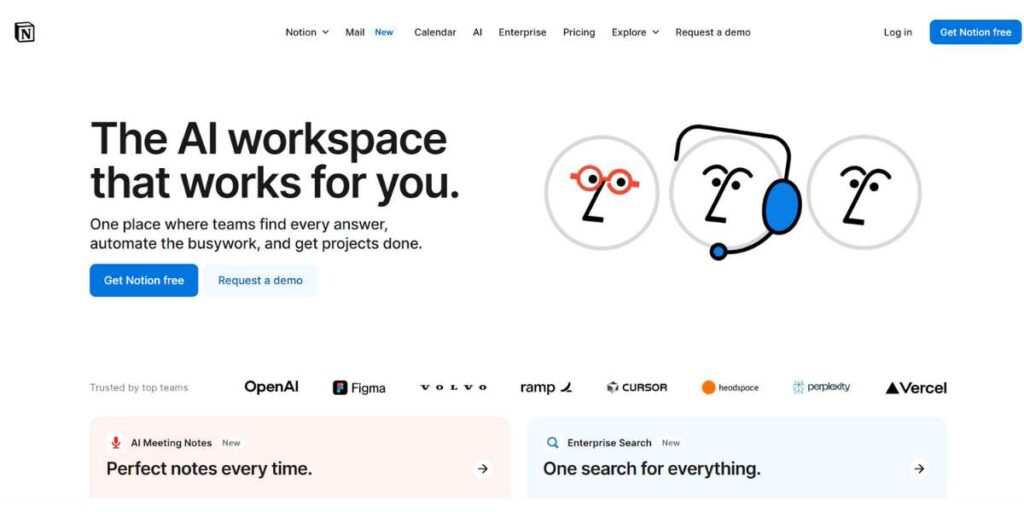This screenshot has width=1024, height=512.
Task: Click the light blue Request a demo button
Action: [260, 280]
